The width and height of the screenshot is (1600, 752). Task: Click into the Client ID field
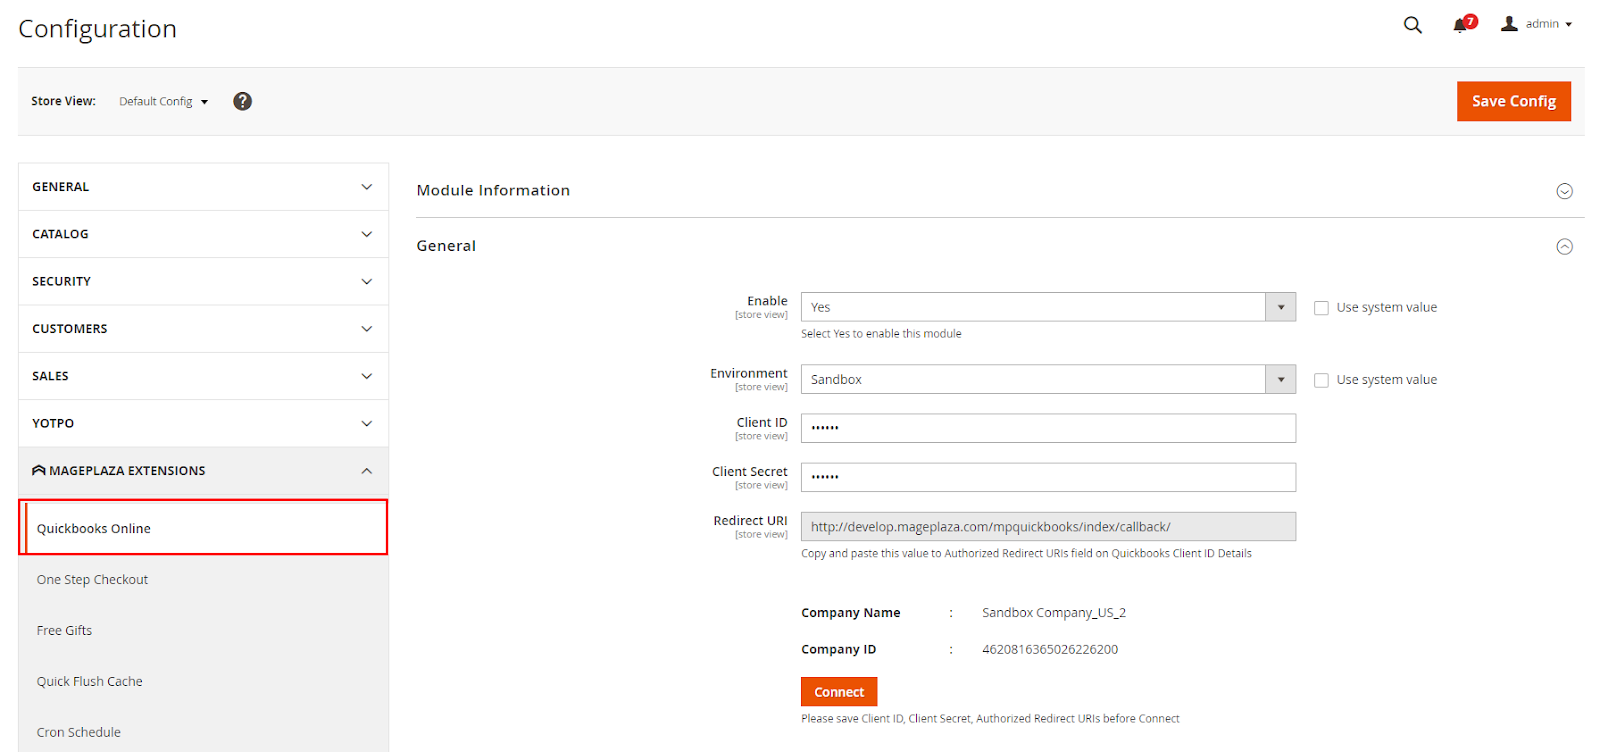coord(1047,428)
